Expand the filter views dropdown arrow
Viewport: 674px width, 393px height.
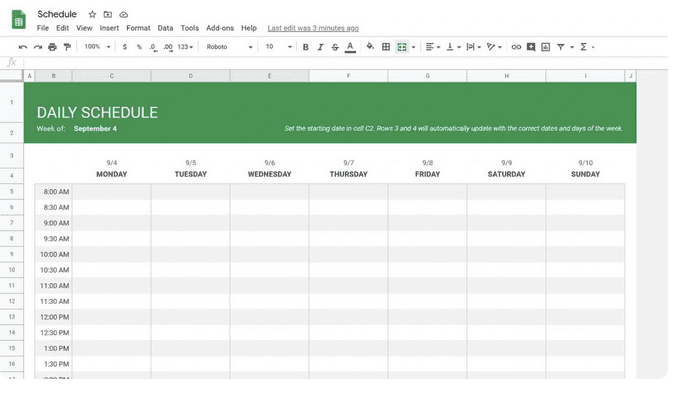[x=572, y=47]
